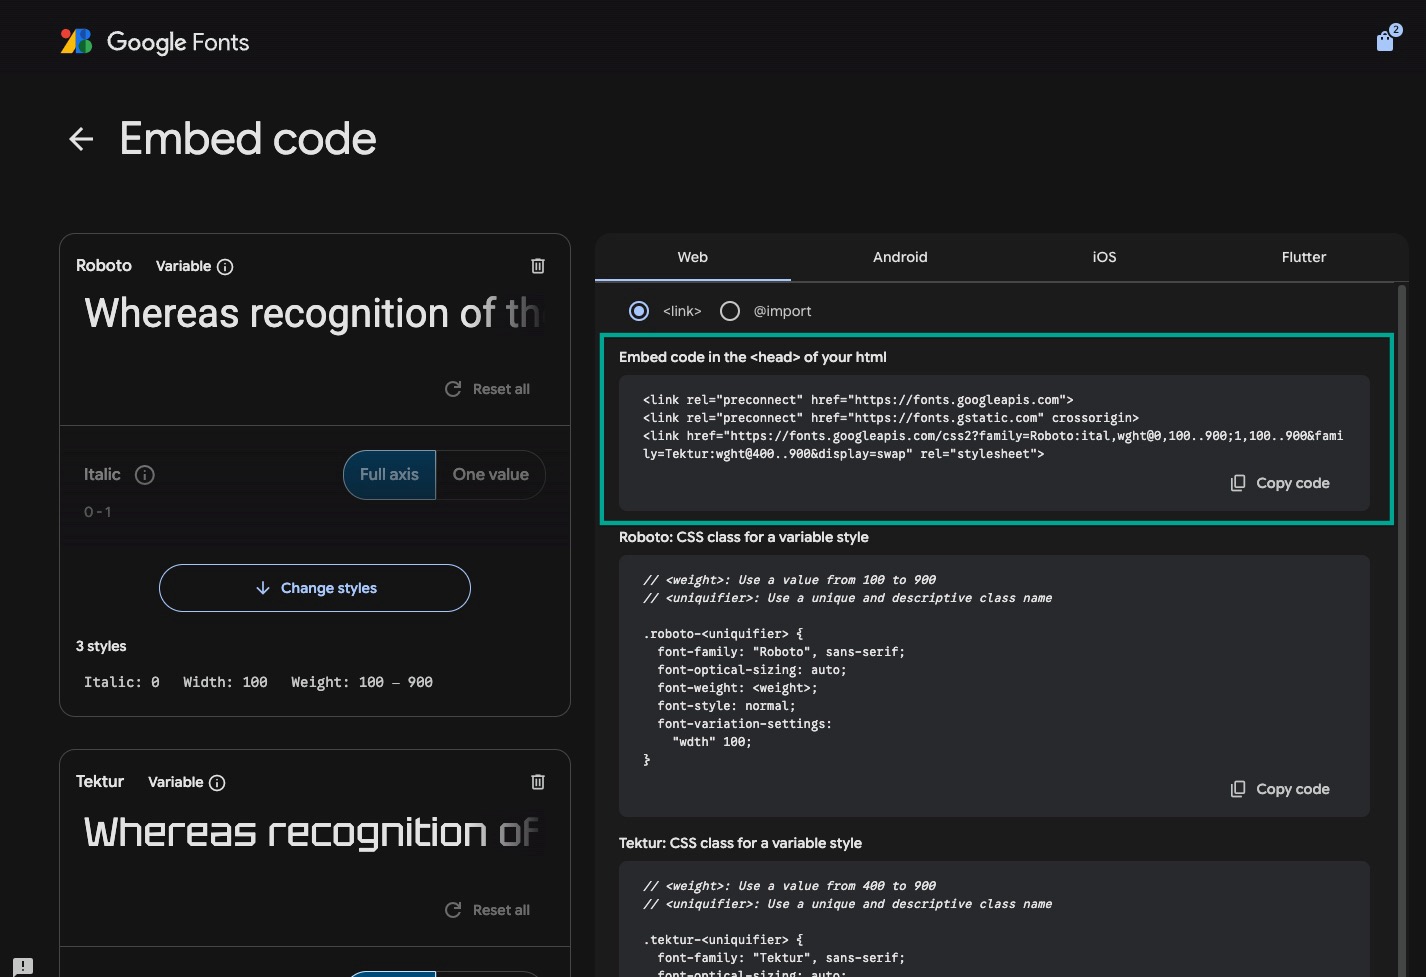The image size is (1426, 977).
Task: Copy code for Roboto CSS class
Action: 1280,789
